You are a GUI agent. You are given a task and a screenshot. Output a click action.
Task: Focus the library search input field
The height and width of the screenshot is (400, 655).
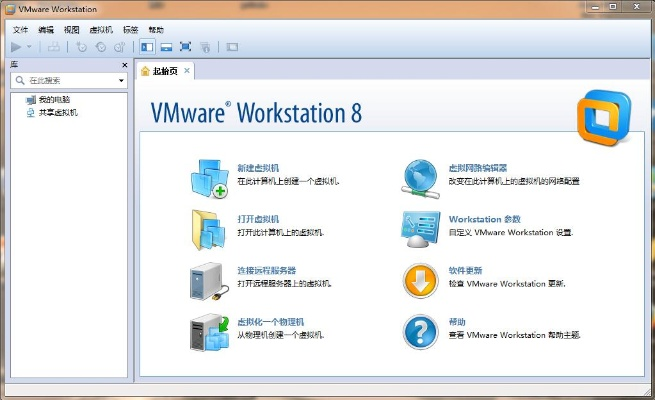pyautogui.click(x=69, y=80)
